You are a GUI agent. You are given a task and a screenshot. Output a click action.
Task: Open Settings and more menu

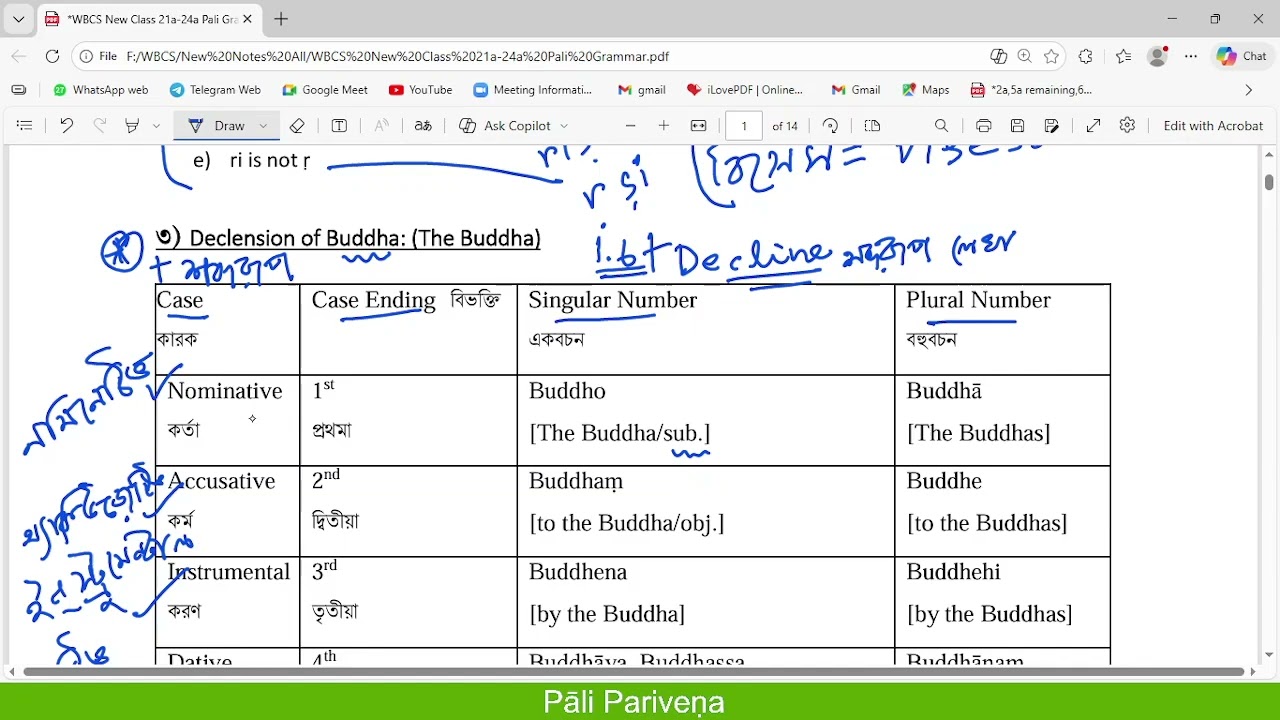pyautogui.click(x=1191, y=57)
